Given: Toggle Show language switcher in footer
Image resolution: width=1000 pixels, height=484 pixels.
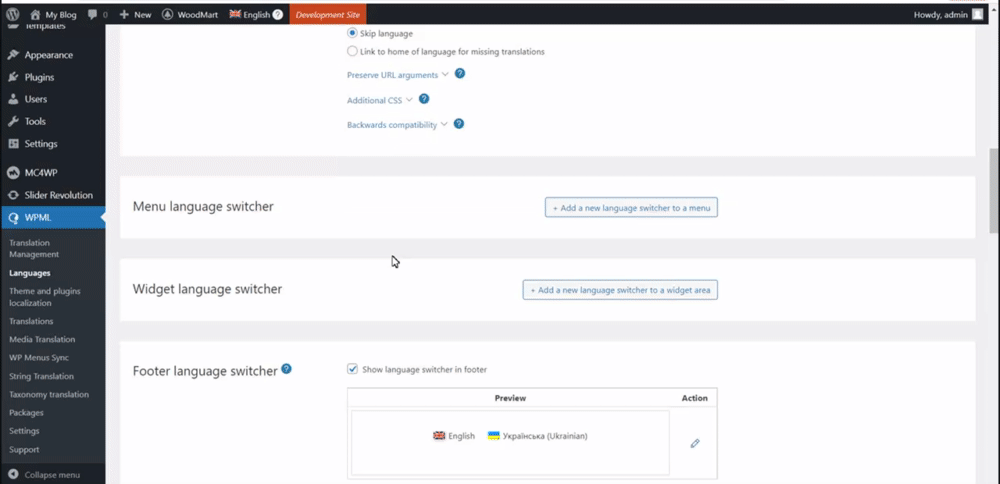Looking at the screenshot, I should [x=352, y=369].
